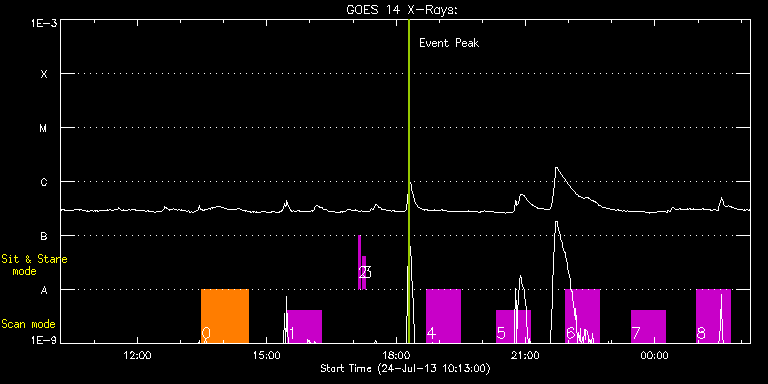Image resolution: width=768 pixels, height=384 pixels.
Task: Select magenta scan block labeled 5
Action: tap(513, 326)
